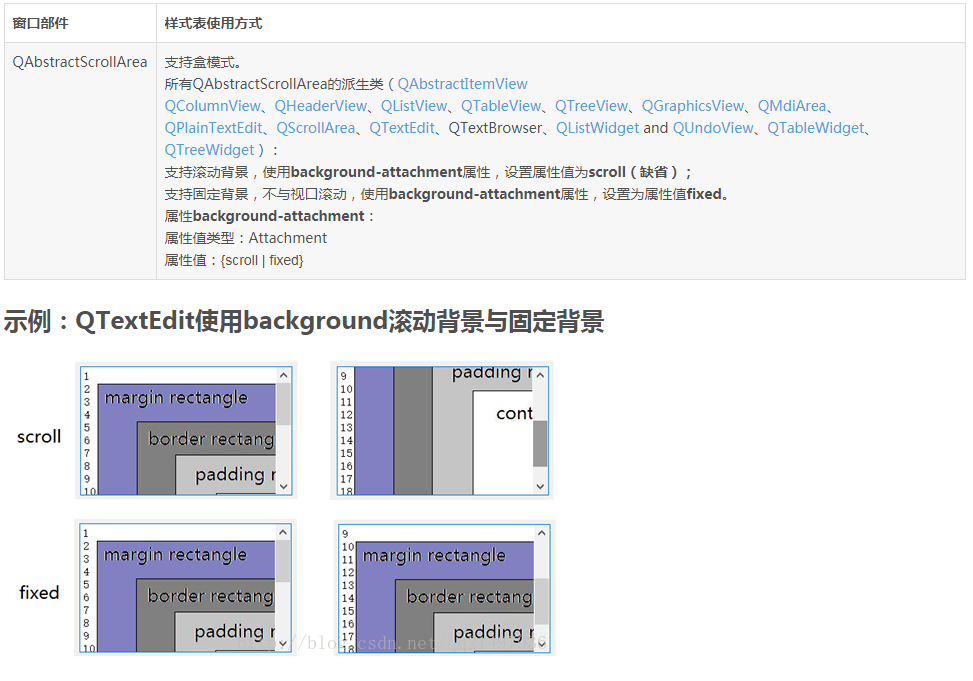Click down arrow in scrolled scroll example (line 9)
The width and height of the screenshot is (973, 681).
coord(540,487)
